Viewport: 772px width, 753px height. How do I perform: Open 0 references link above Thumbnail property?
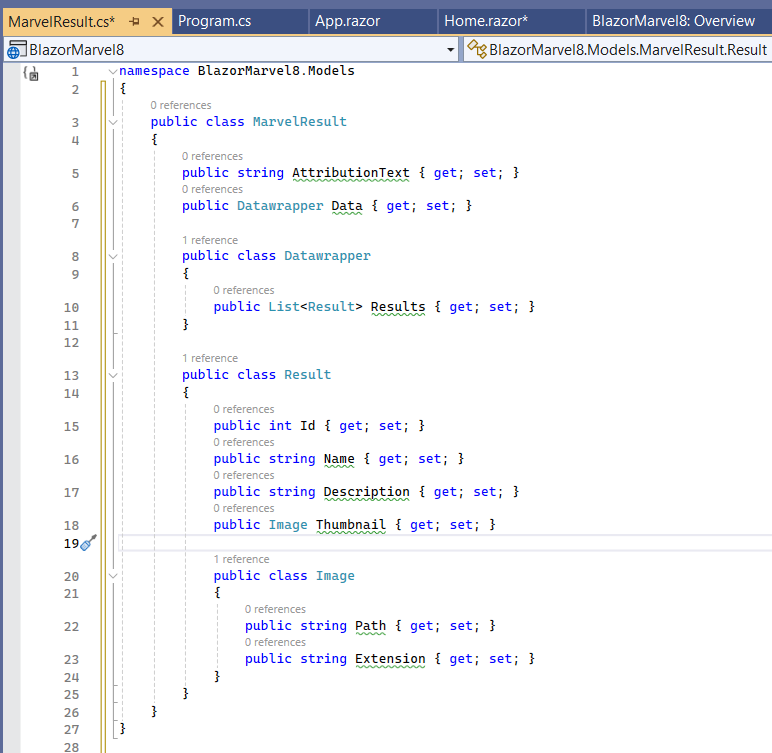coord(244,508)
